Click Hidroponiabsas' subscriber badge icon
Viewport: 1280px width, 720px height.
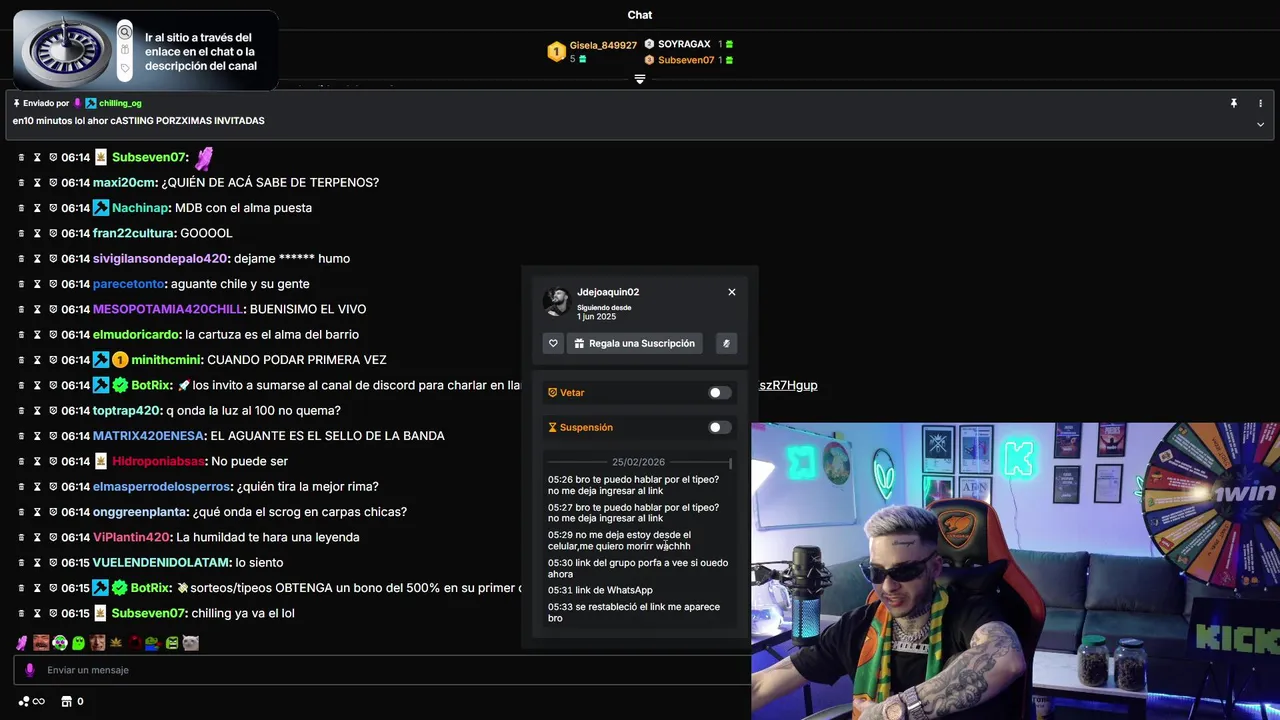coord(101,461)
